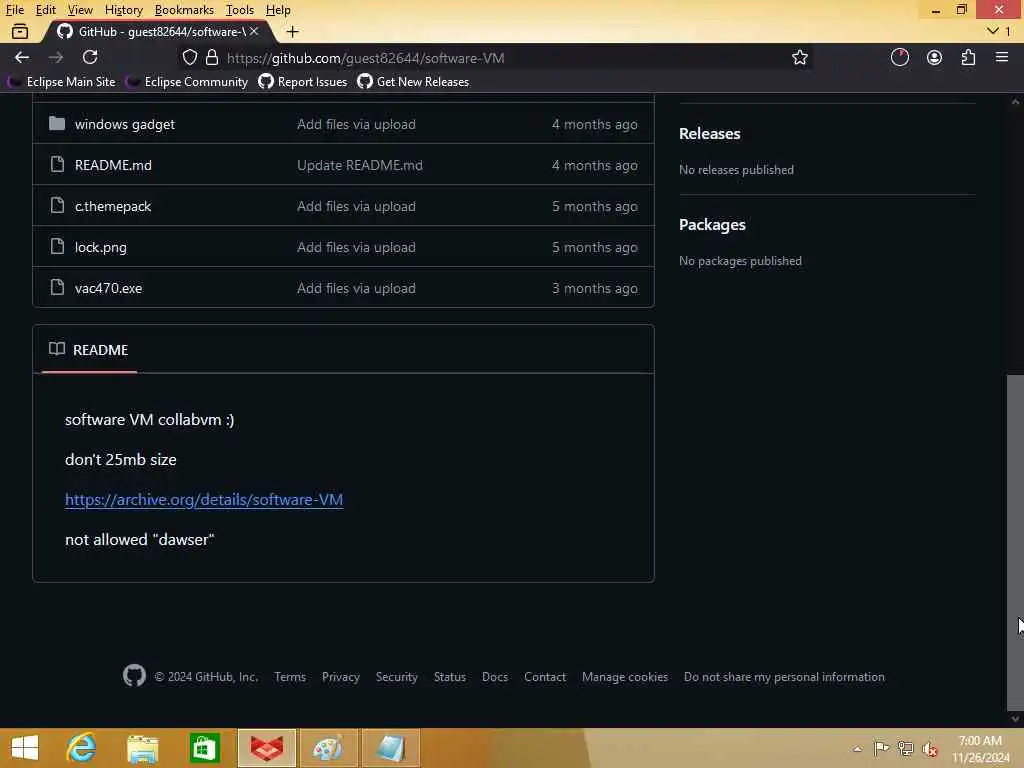Open the Terms footer link
The width and height of the screenshot is (1024, 768).
point(290,677)
